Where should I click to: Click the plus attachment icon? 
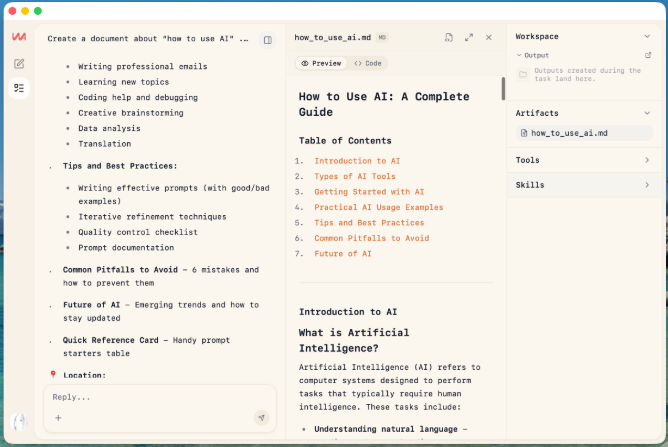[x=58, y=418]
